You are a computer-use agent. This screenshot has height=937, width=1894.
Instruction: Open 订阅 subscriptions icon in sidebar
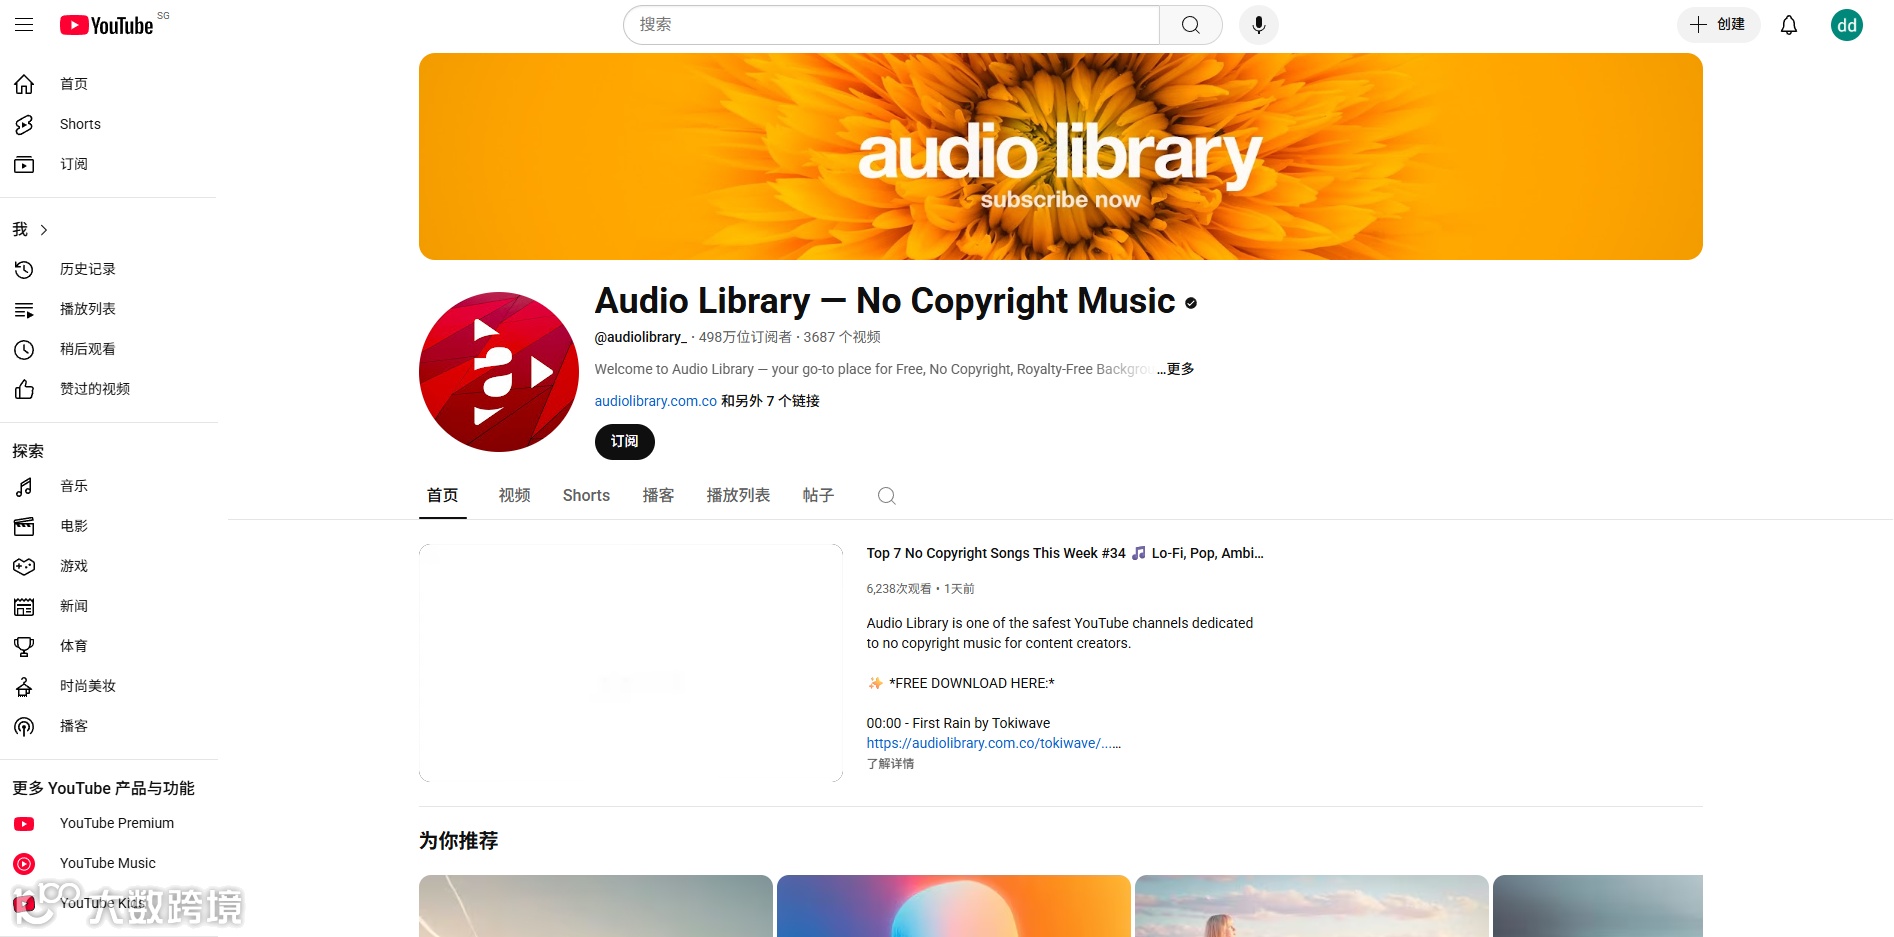coord(24,164)
